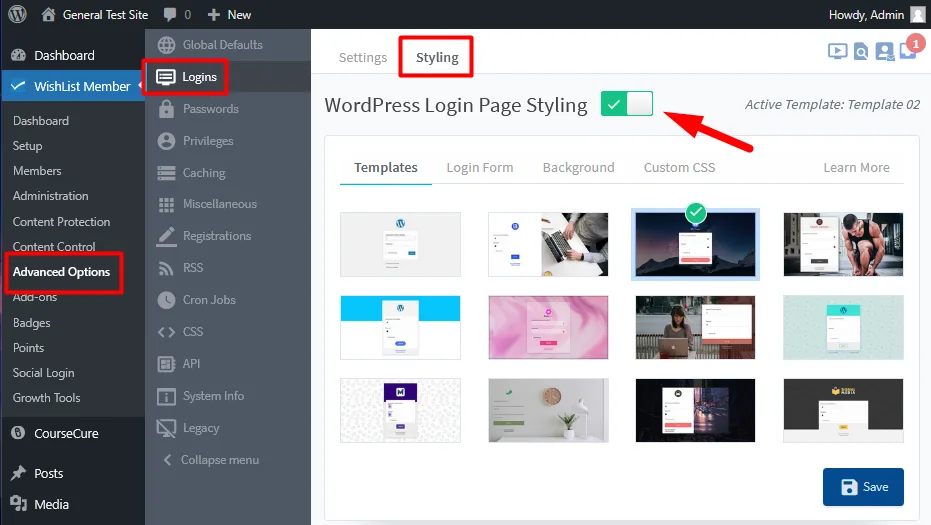Open Growth Tools submenu
The width and height of the screenshot is (931, 525).
(x=46, y=397)
